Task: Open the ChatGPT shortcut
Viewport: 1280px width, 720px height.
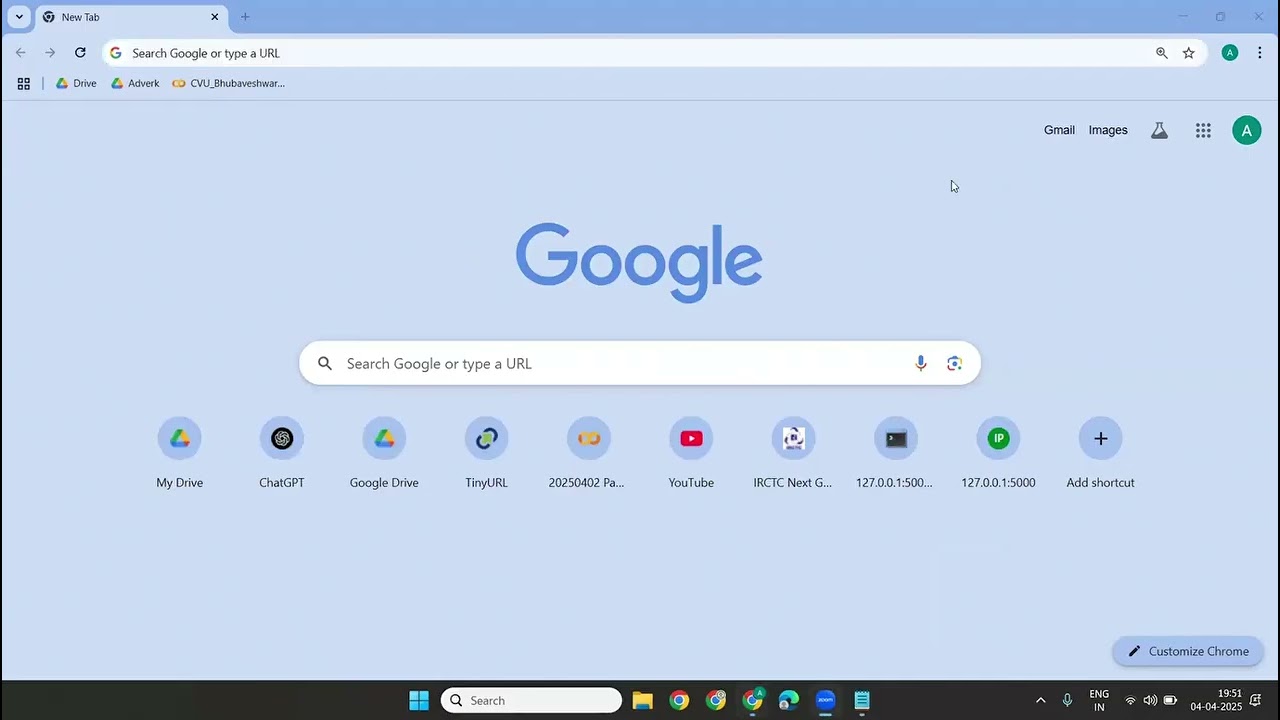Action: click(282, 453)
